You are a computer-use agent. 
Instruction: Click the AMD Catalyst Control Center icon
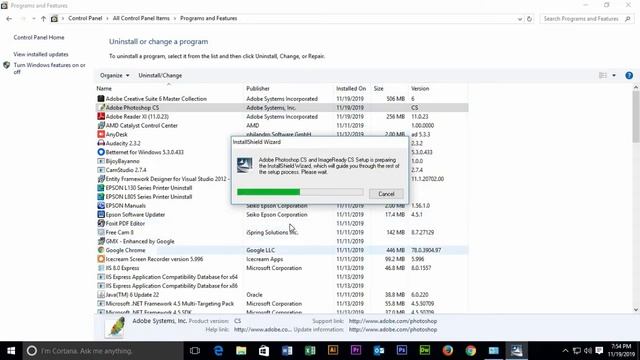pos(101,125)
